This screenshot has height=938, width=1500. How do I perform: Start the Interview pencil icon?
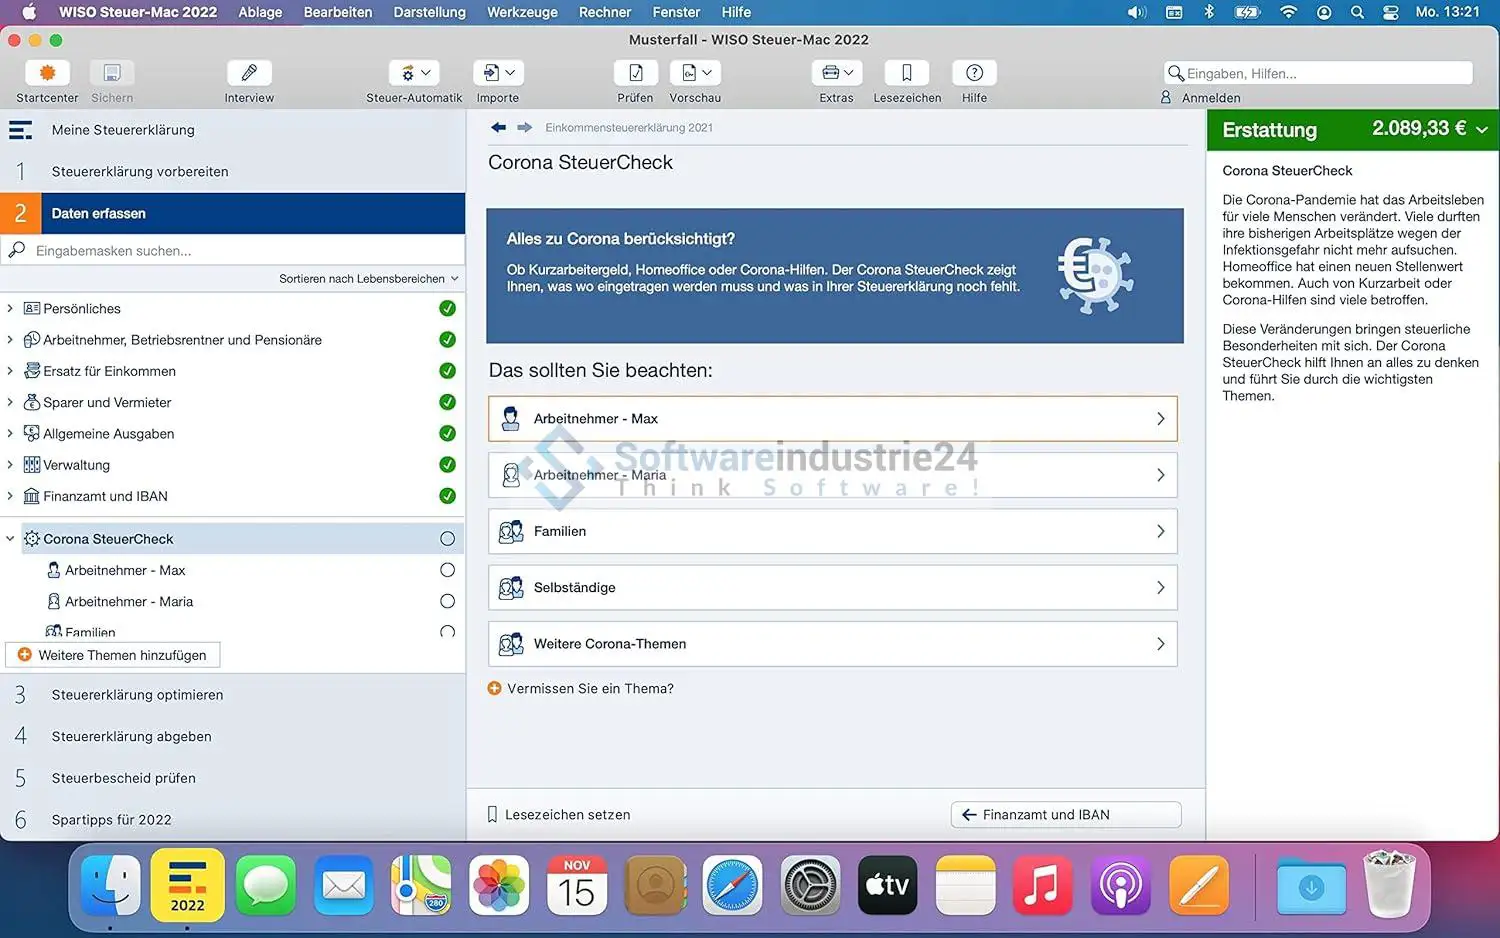coord(249,74)
